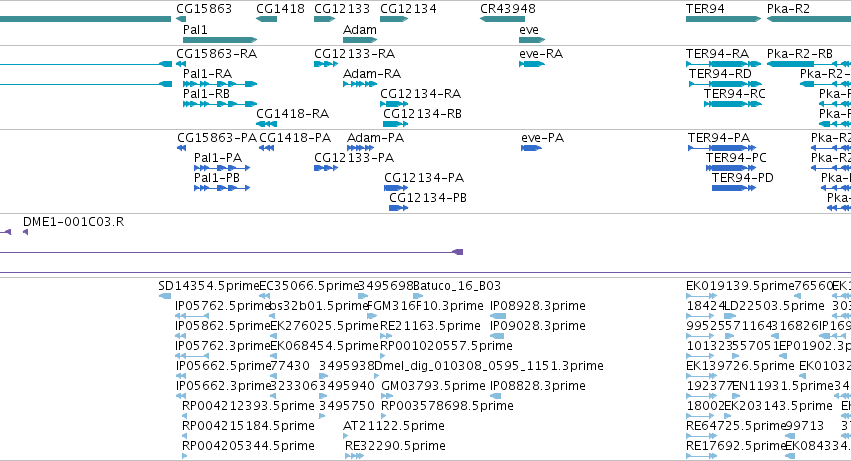Select the Pal1-RA transcript label

(207, 74)
